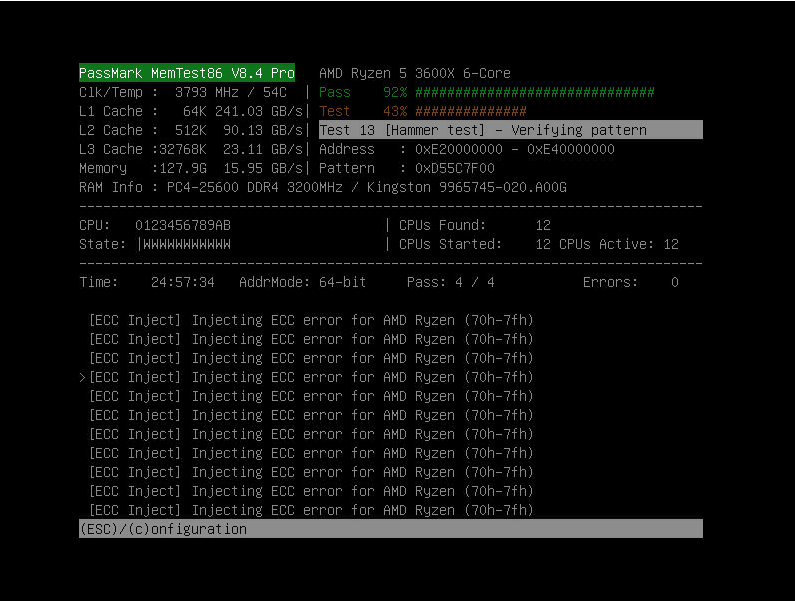
Task: Click the L1 Cache 64K 241.03 GB/s row
Action: 191,111
